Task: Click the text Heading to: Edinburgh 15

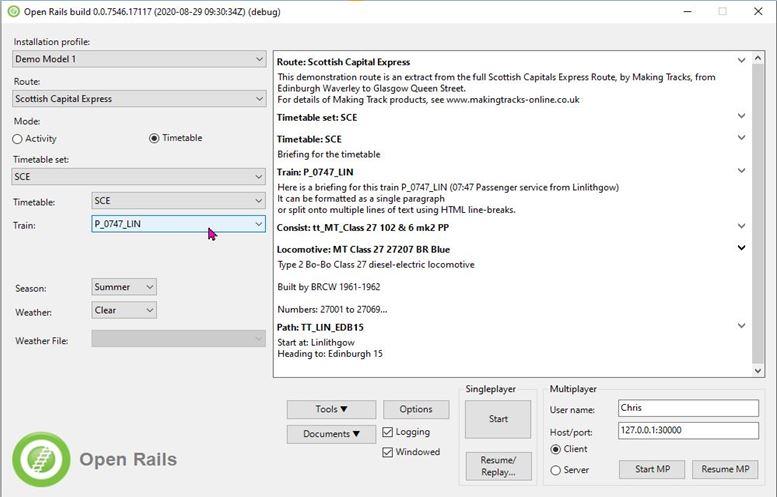Action: (x=330, y=354)
